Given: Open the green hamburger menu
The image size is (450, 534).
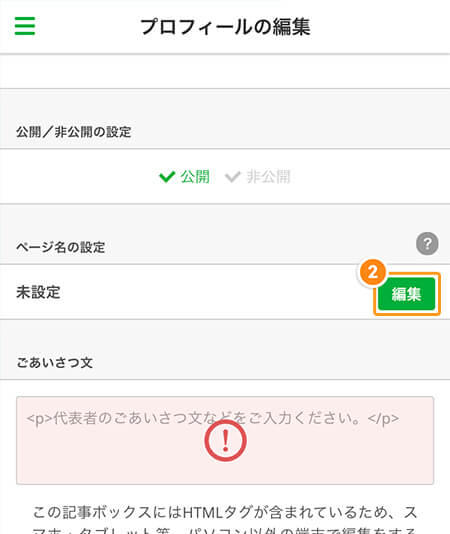Looking at the screenshot, I should click(x=25, y=26).
